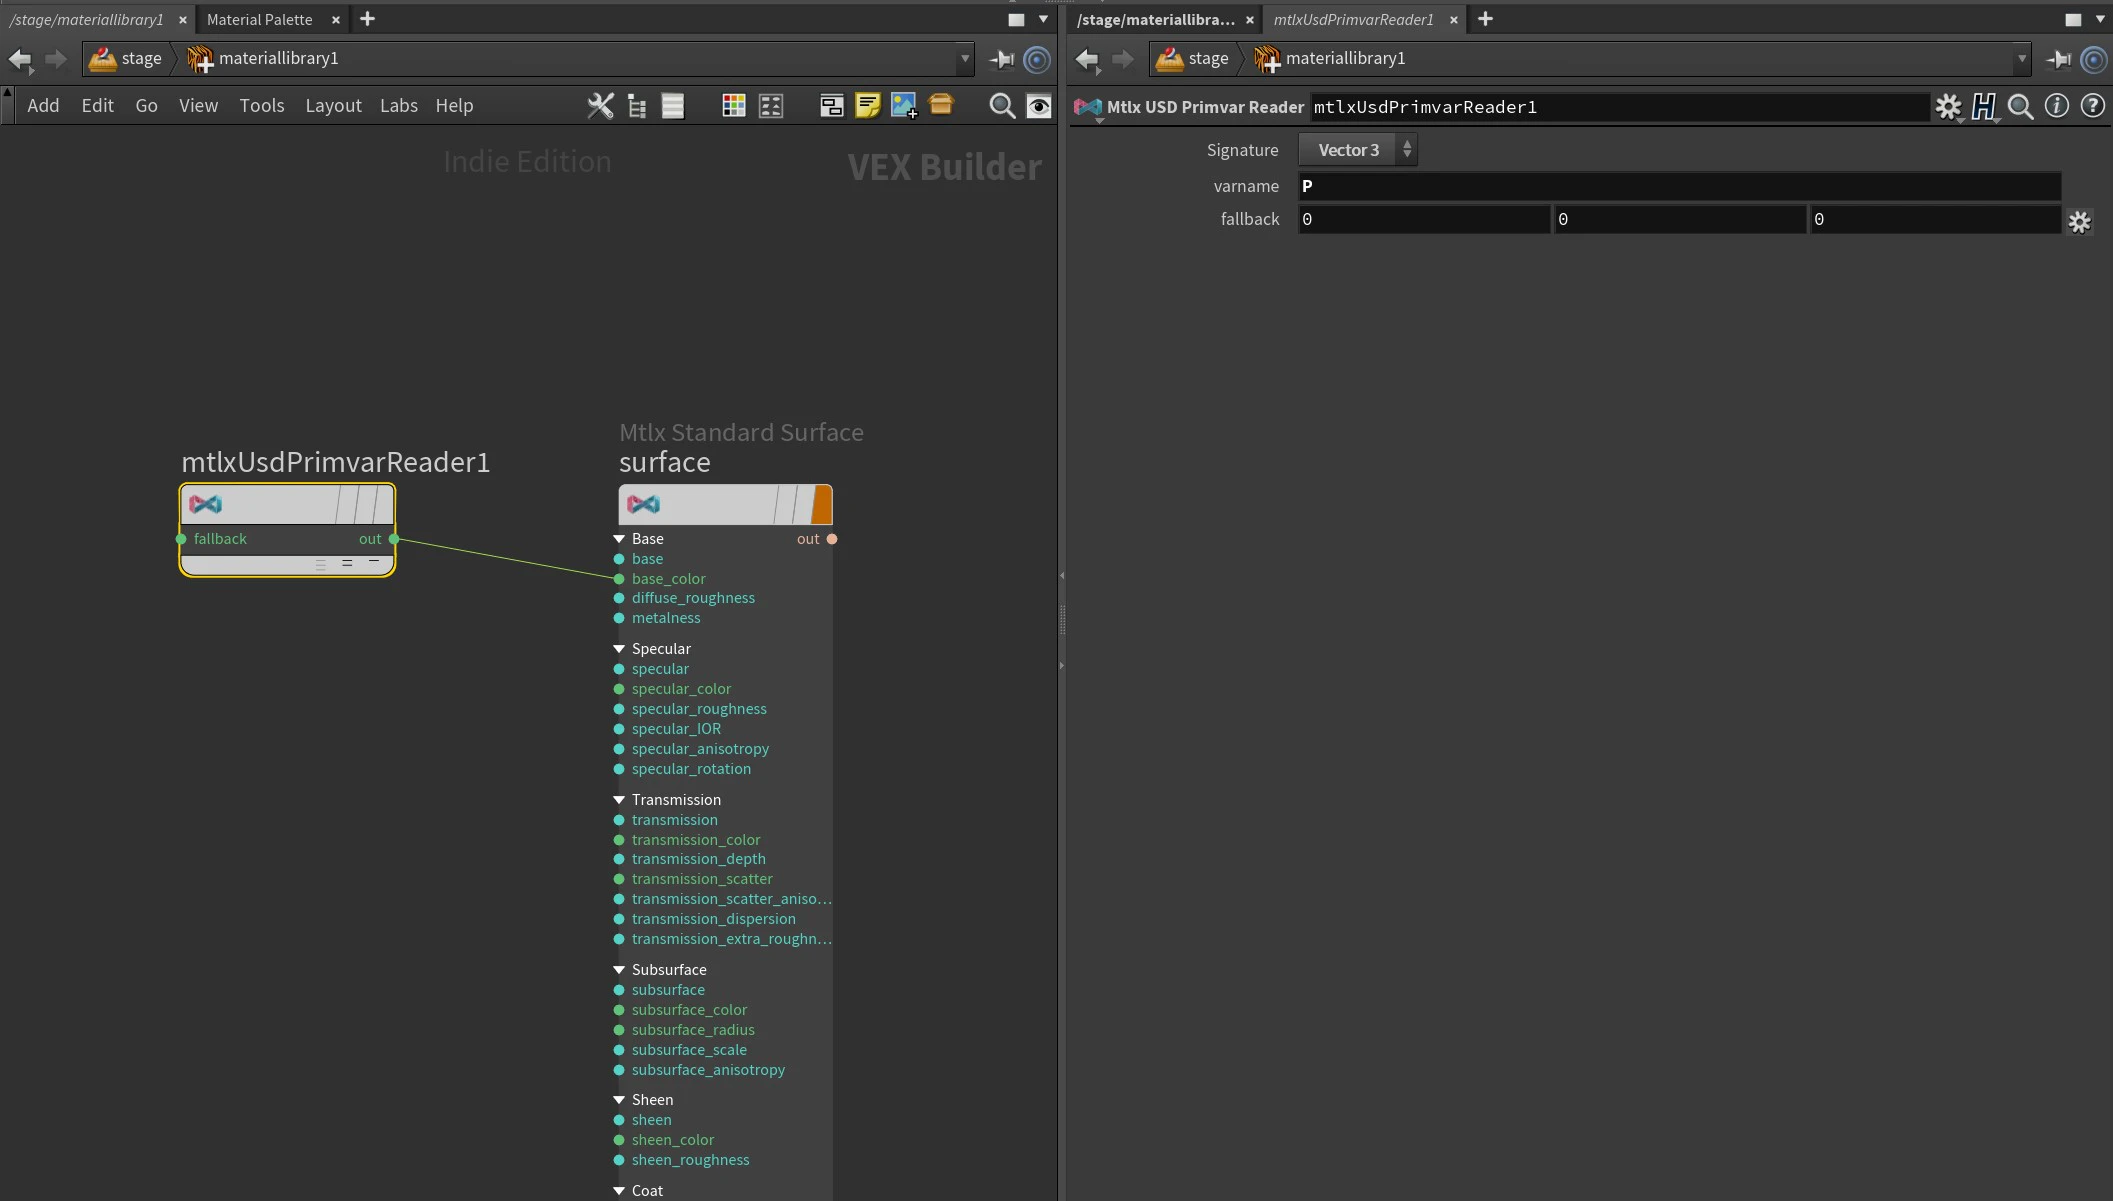Toggle follow selection circle in right pane

click(2094, 59)
